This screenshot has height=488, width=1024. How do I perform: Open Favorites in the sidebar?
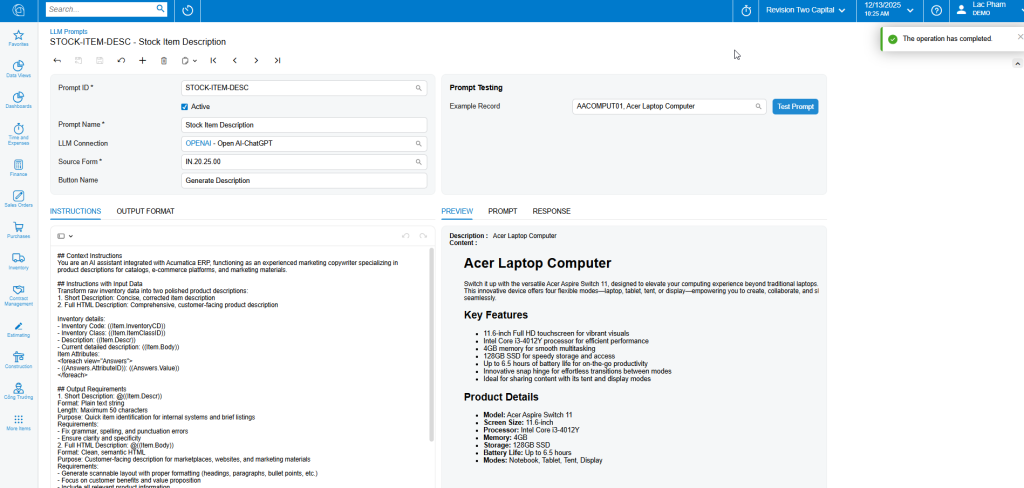(x=18, y=38)
